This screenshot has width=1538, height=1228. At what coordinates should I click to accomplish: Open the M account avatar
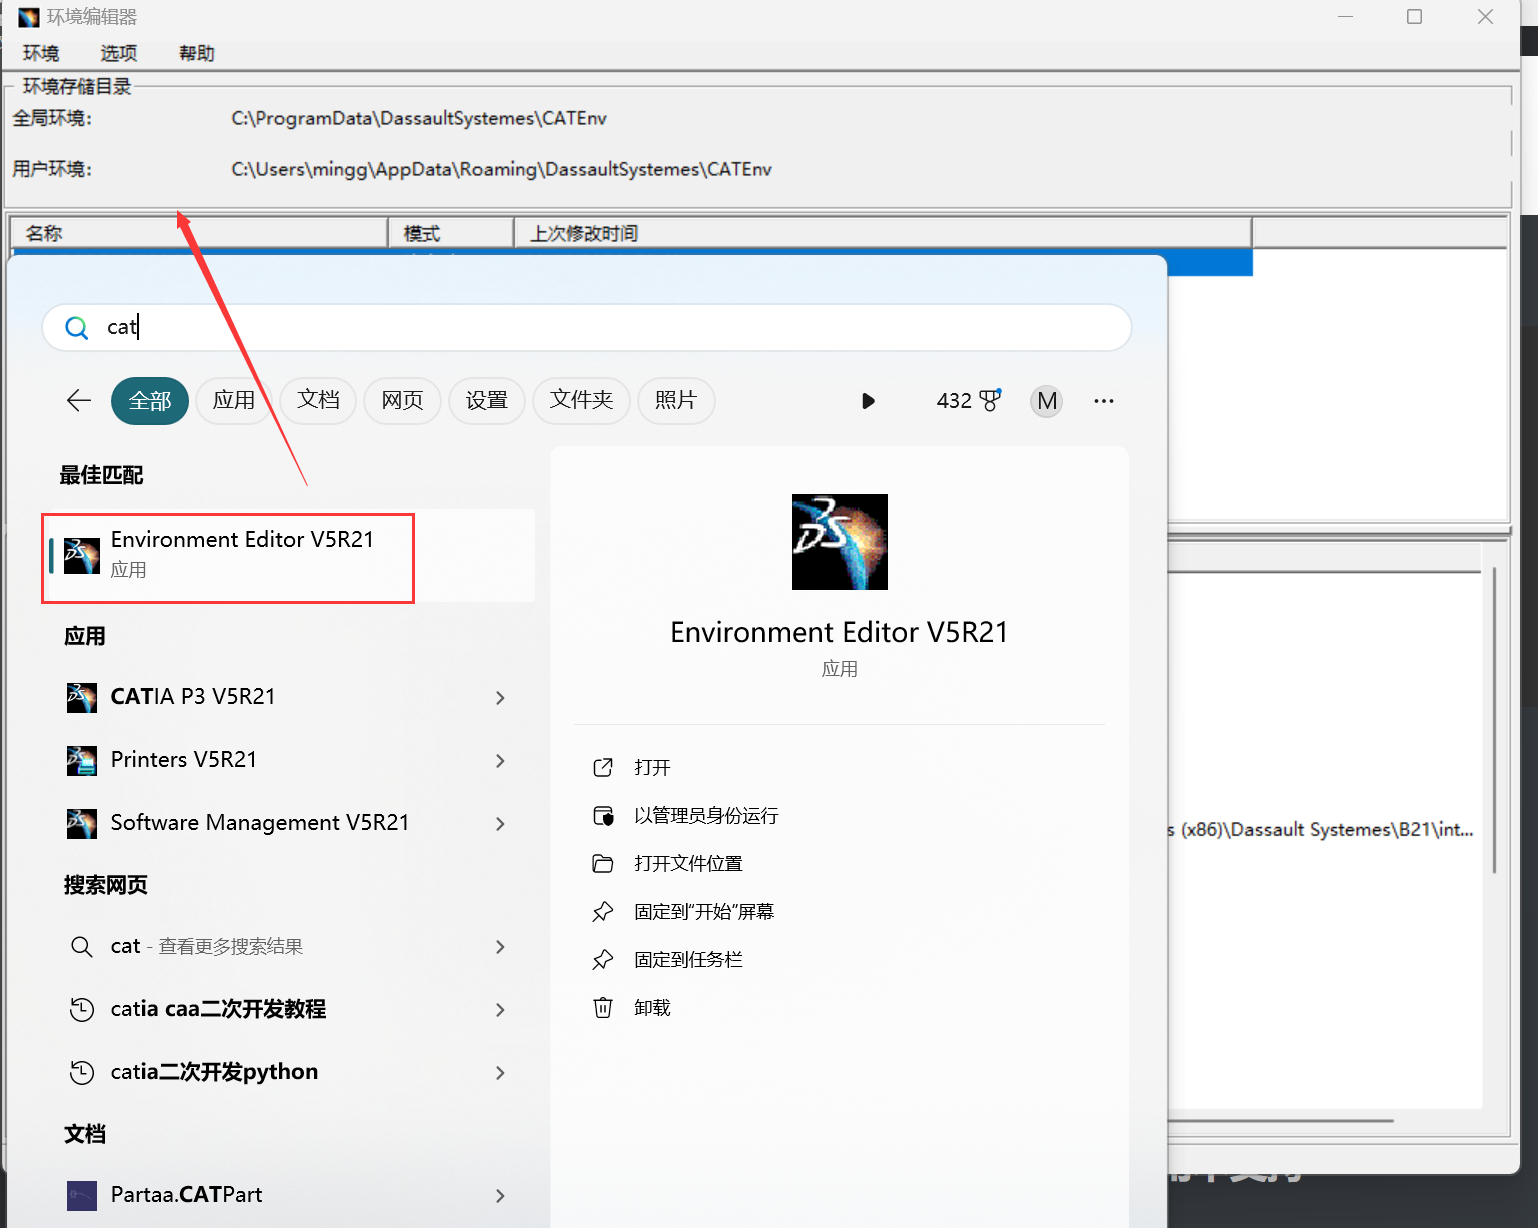[1047, 401]
